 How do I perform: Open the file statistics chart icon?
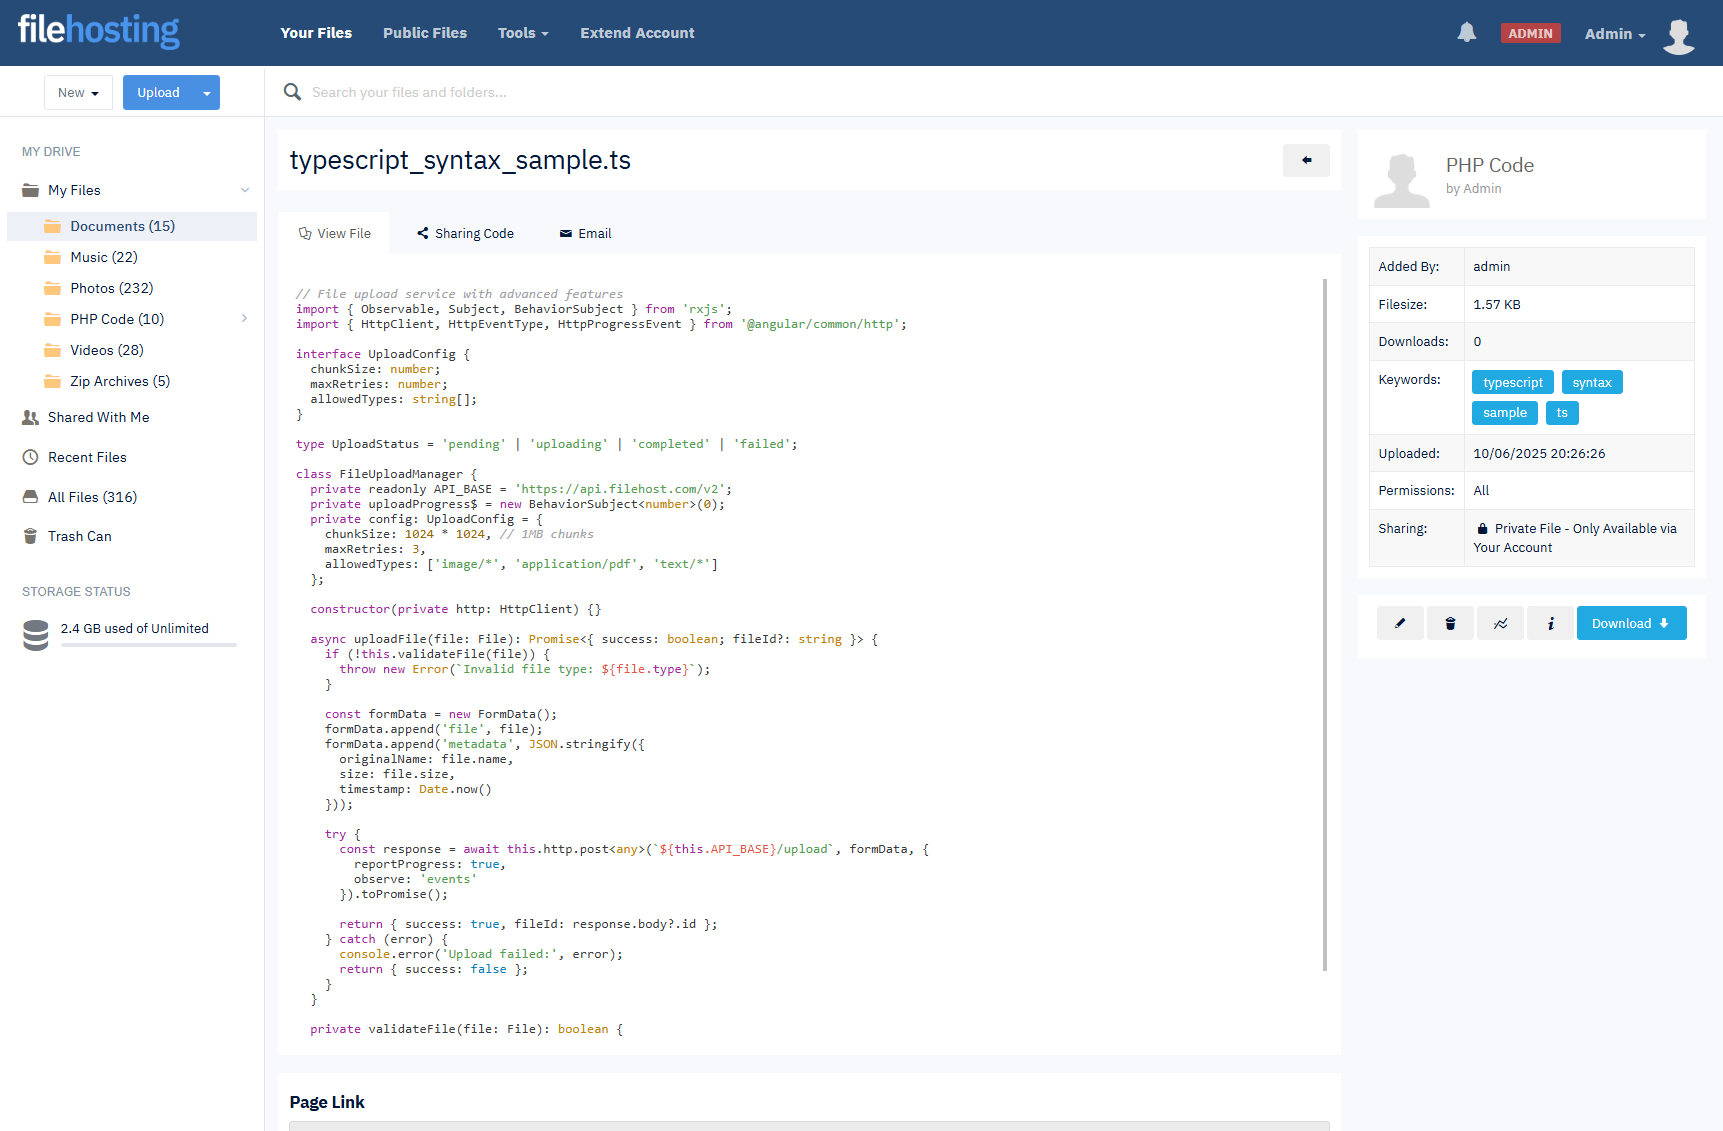(1500, 623)
